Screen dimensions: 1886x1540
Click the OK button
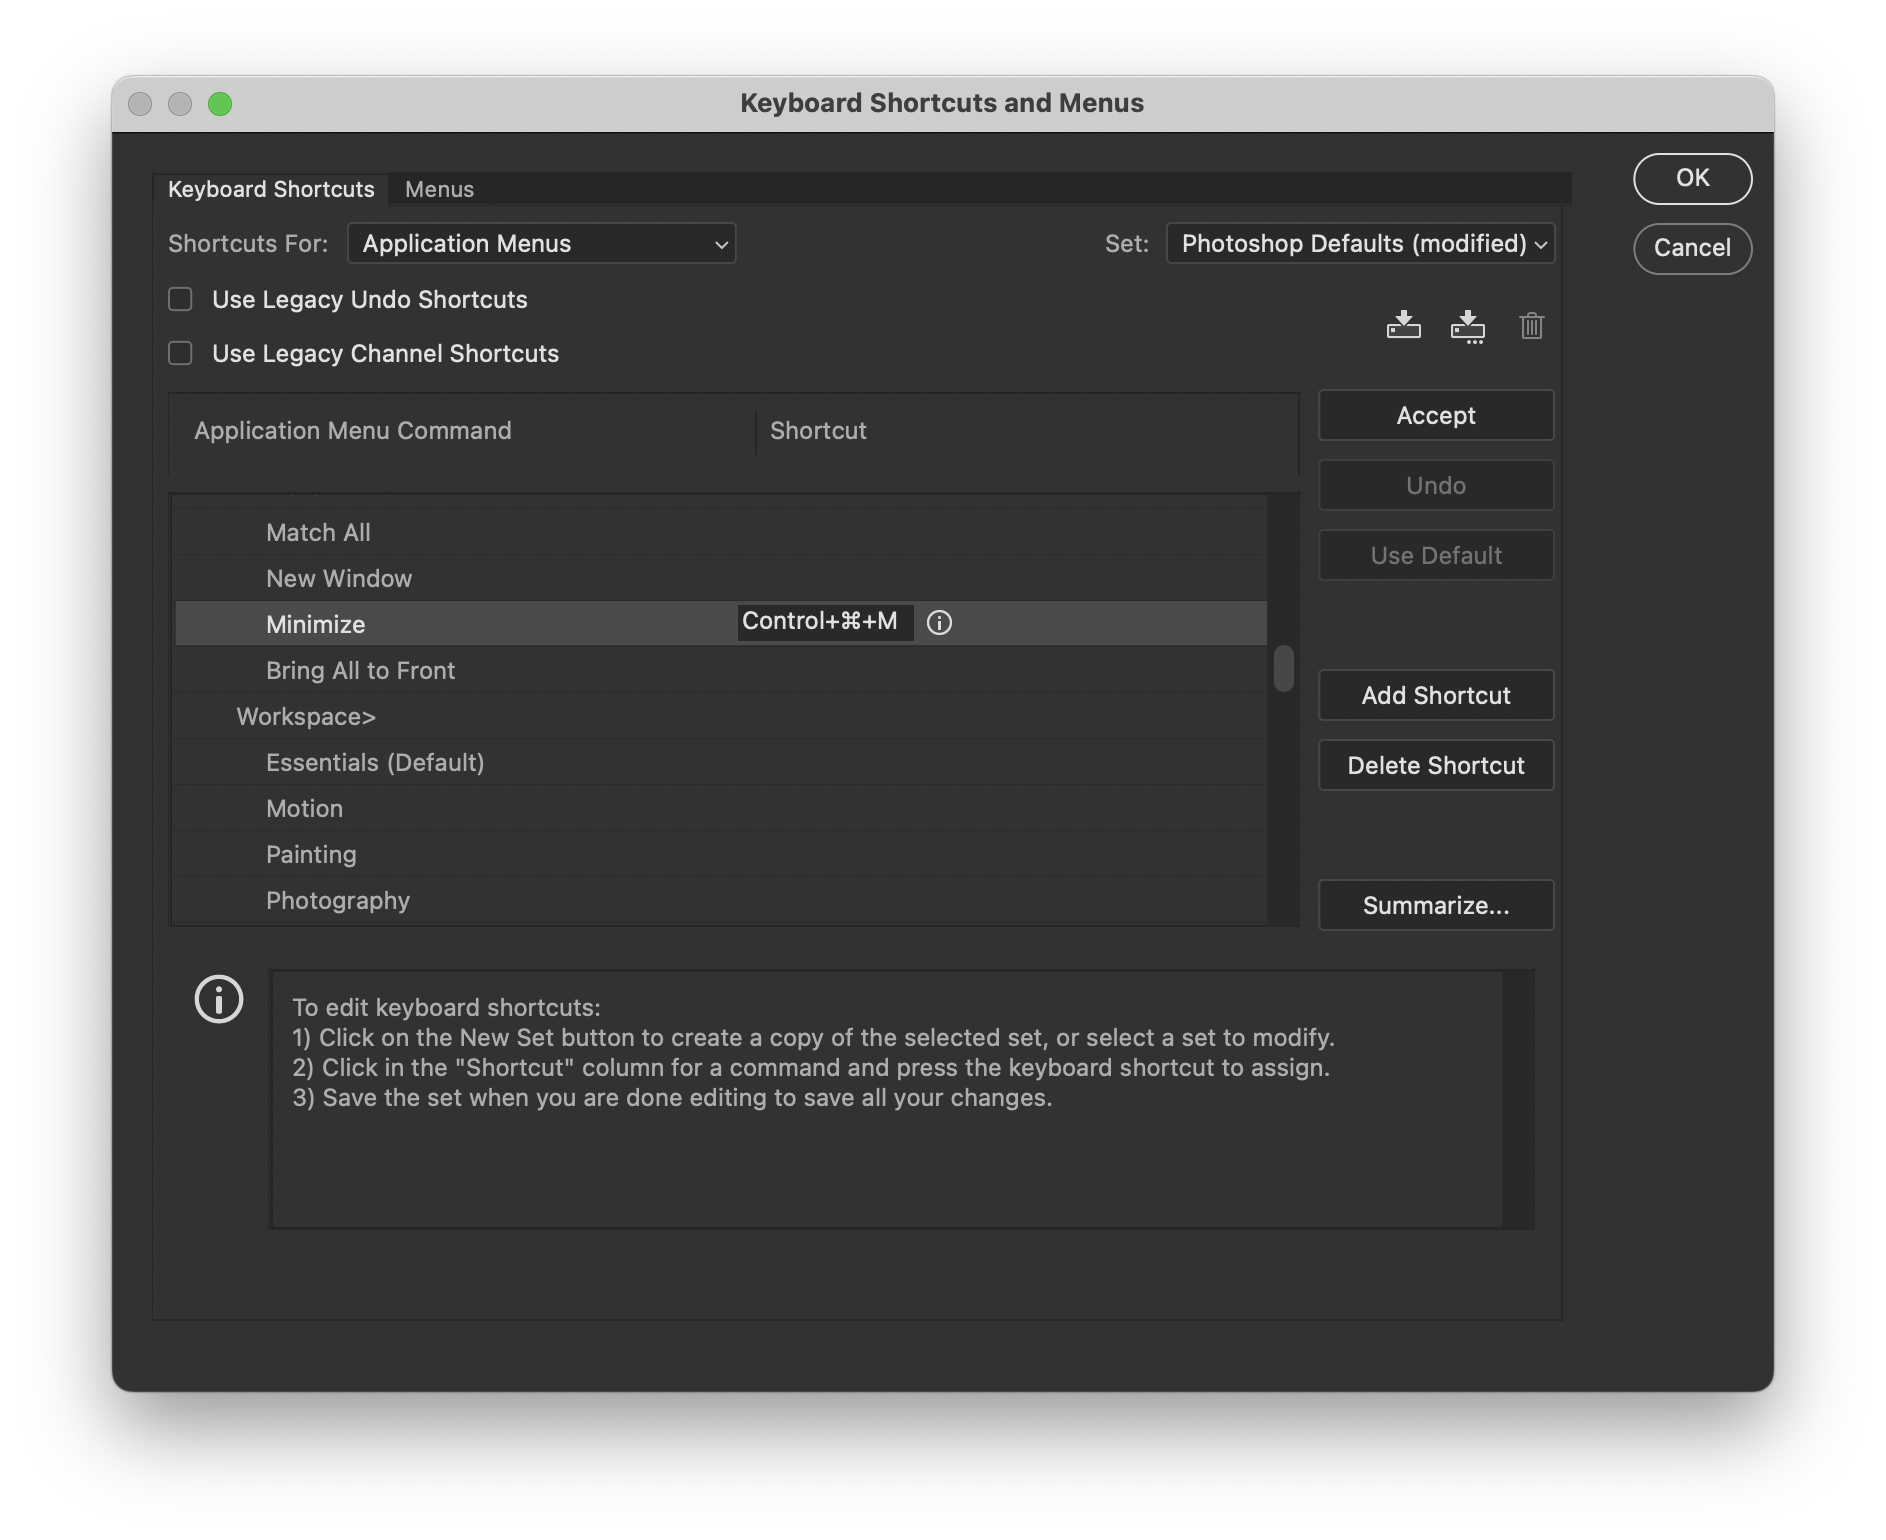coord(1692,178)
